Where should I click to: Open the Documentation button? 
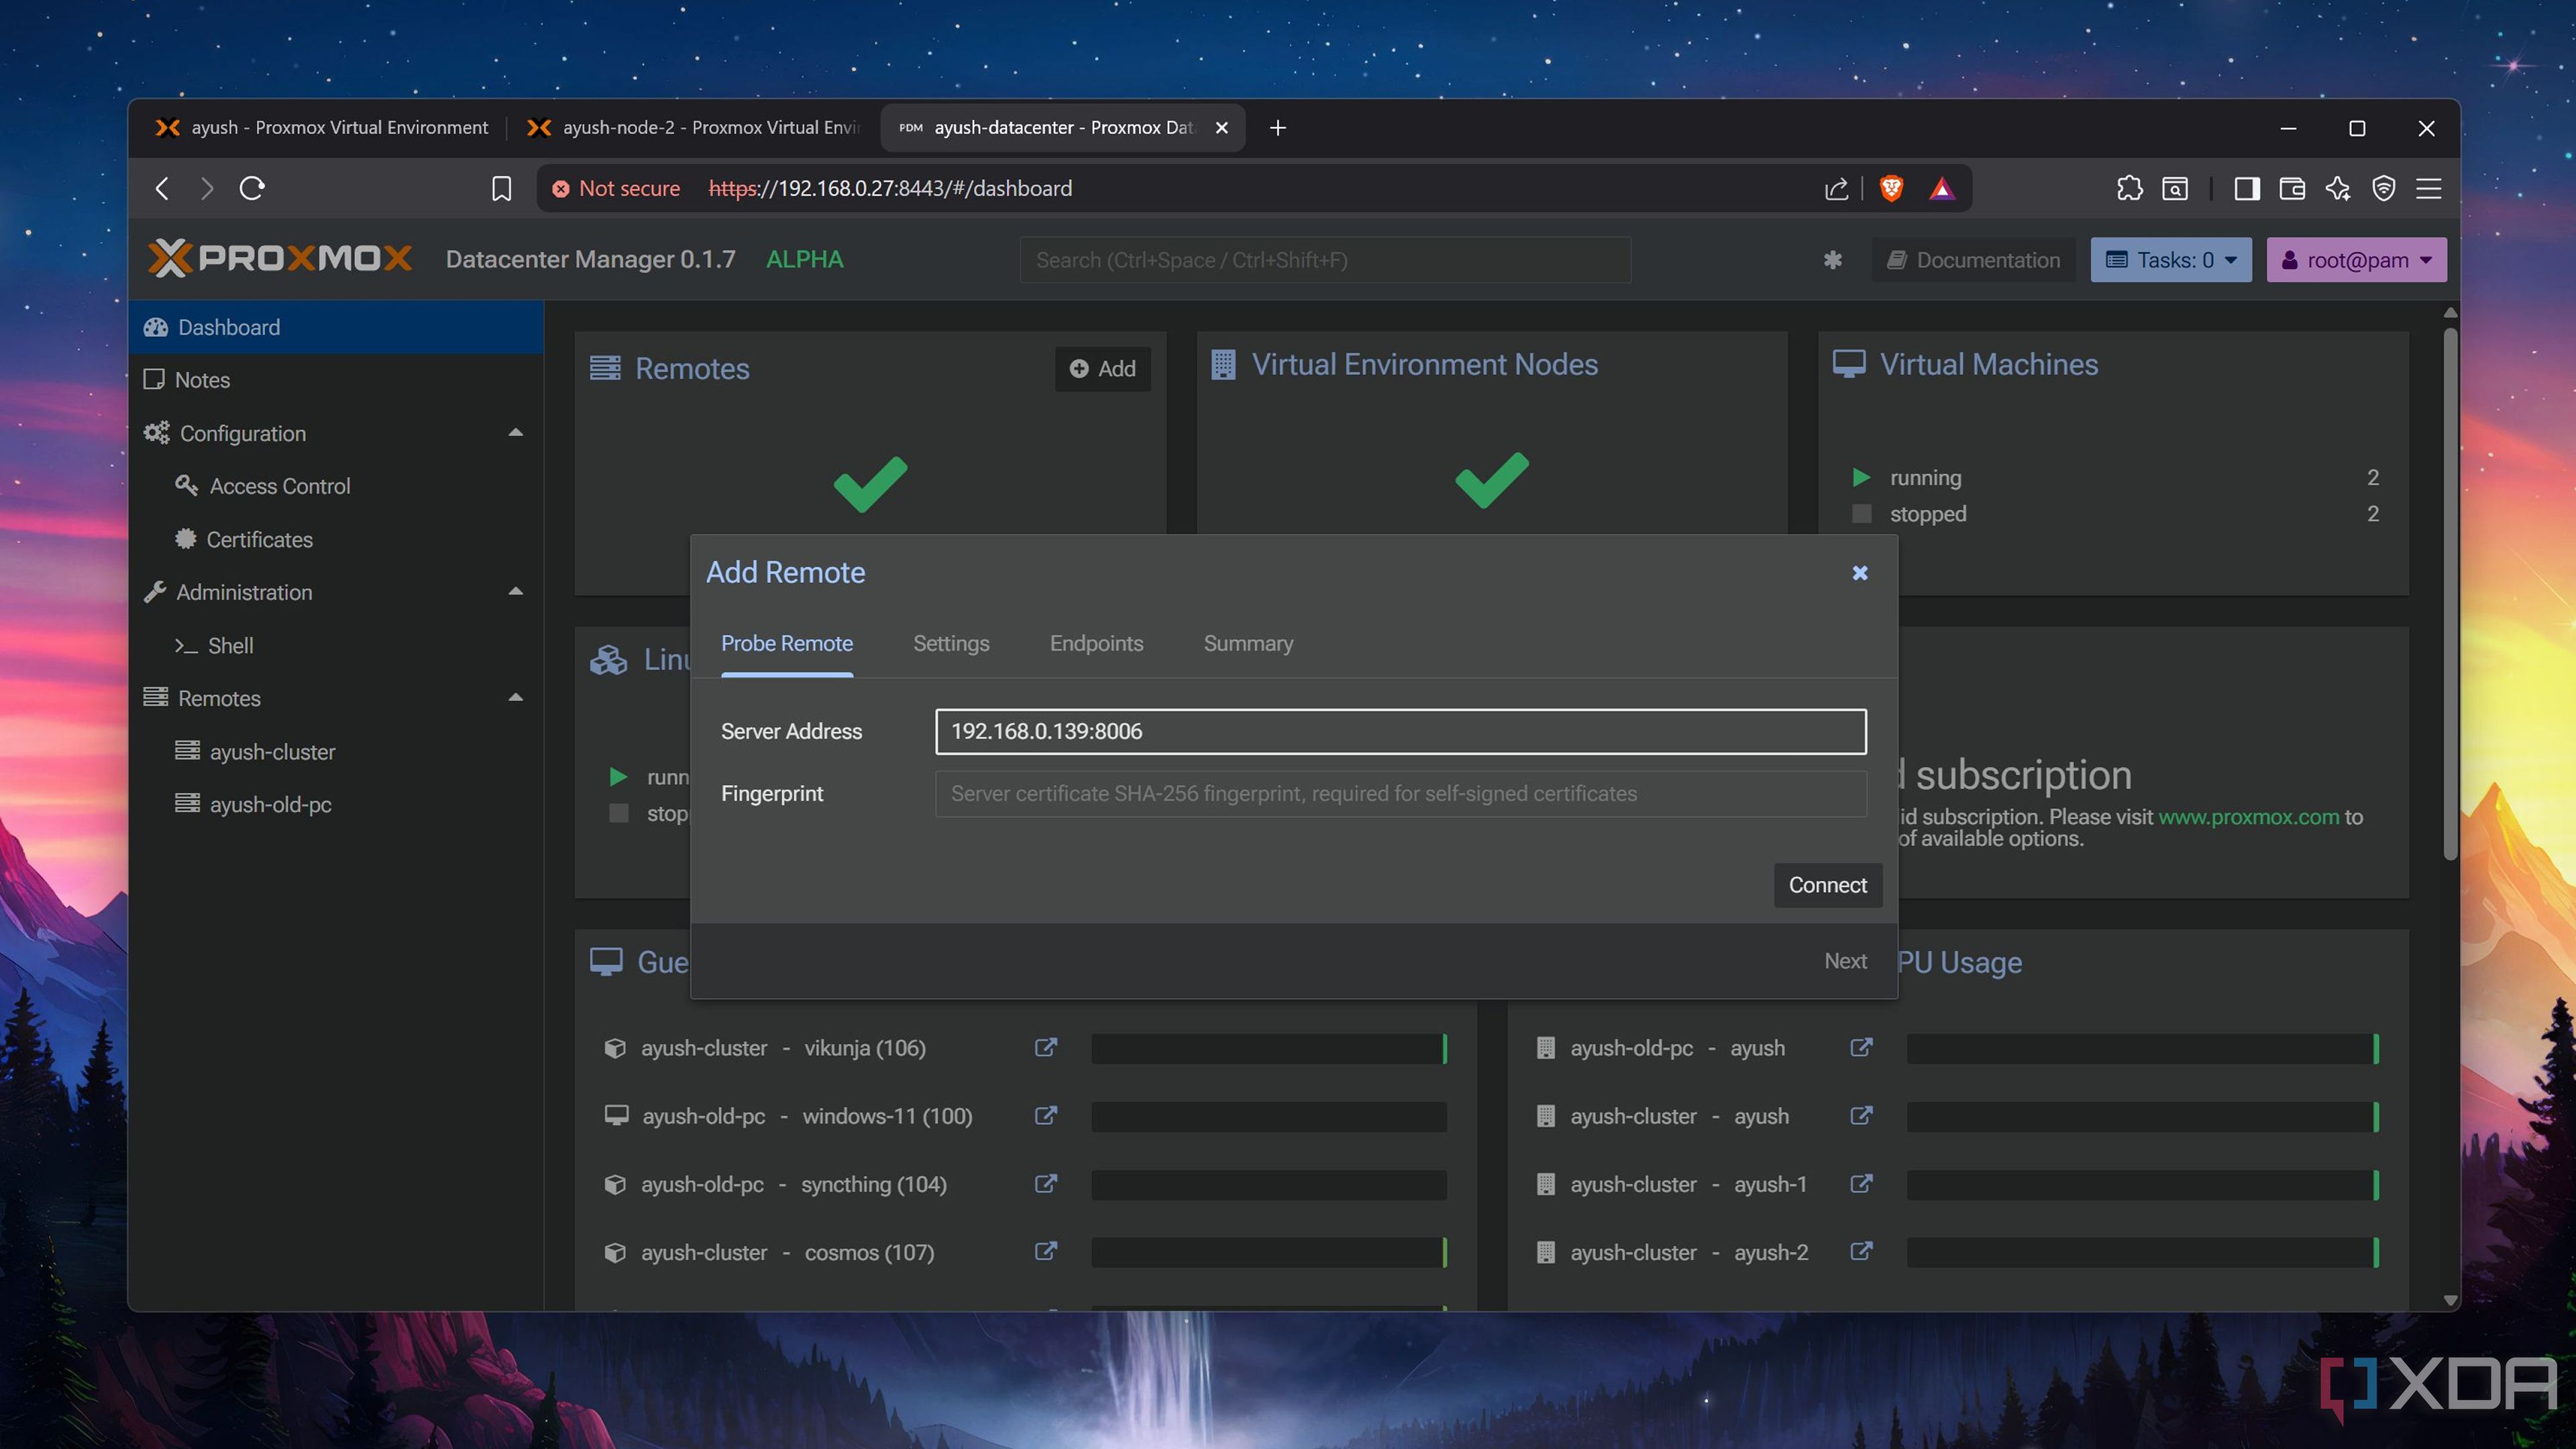(x=1974, y=260)
